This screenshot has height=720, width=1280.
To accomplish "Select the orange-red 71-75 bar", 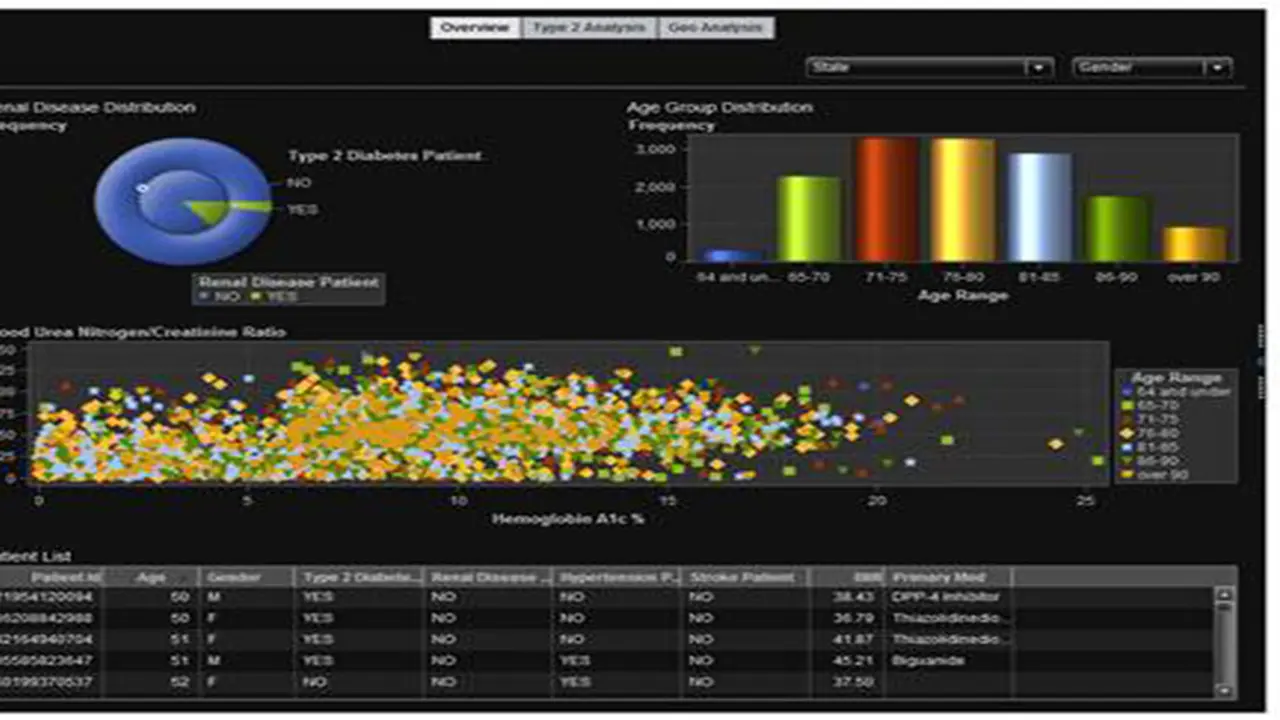I will pos(885,200).
